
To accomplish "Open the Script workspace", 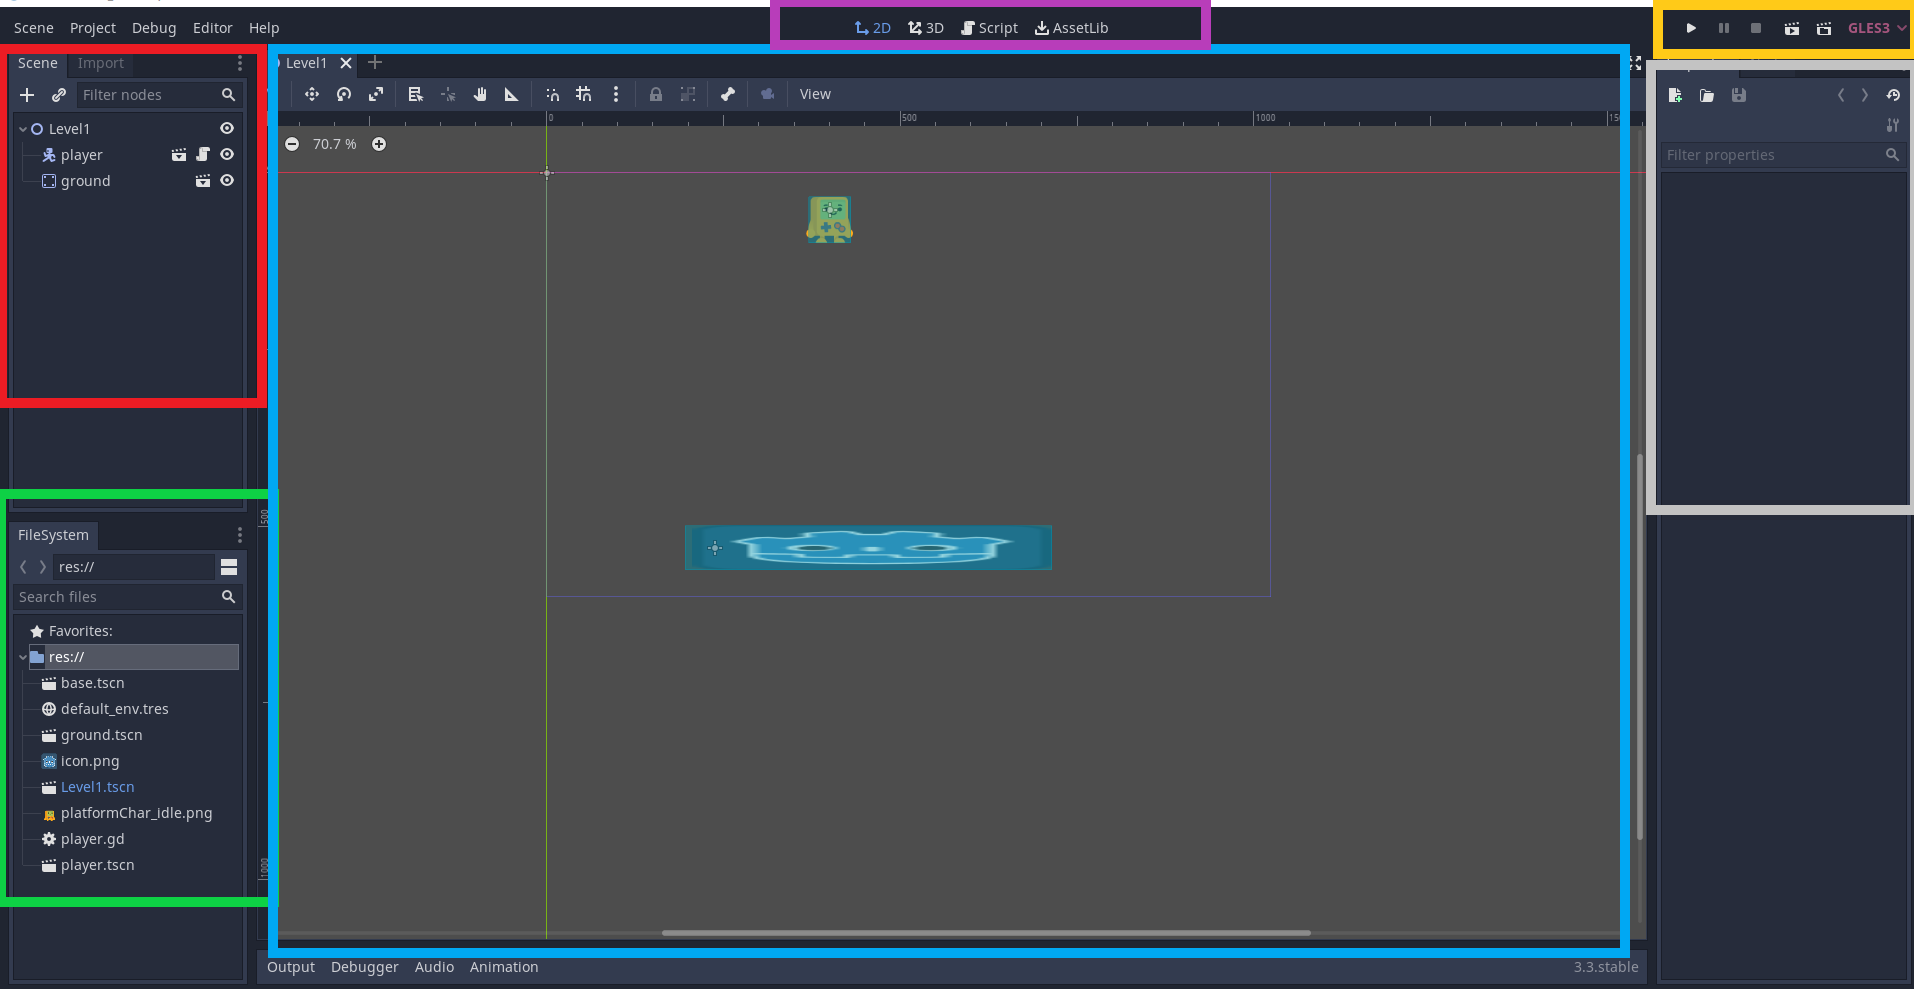I will click(x=989, y=28).
